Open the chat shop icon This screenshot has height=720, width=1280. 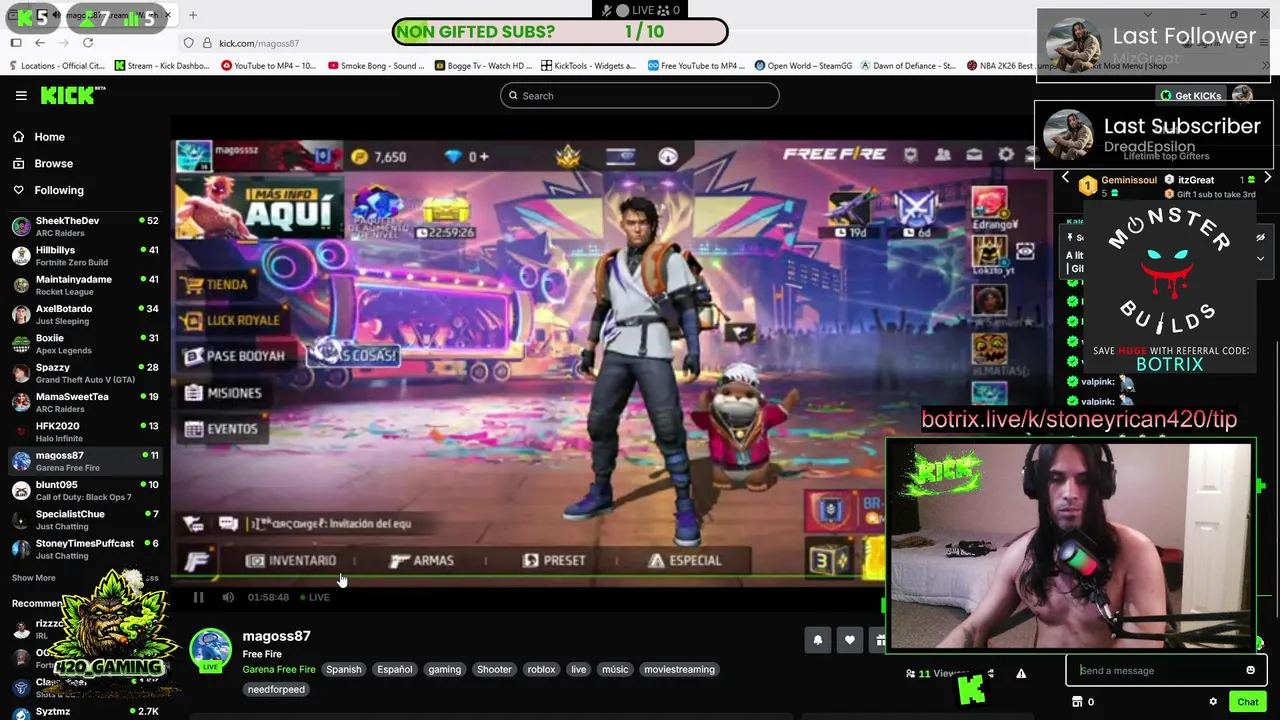coord(1077,702)
